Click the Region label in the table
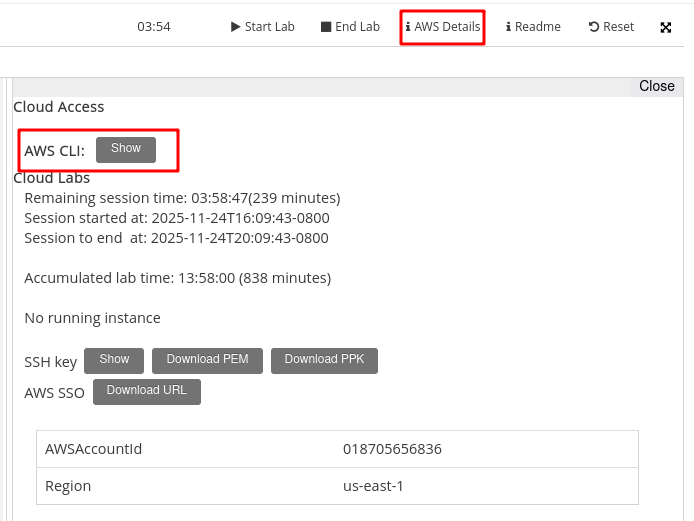Image resolution: width=694 pixels, height=521 pixels. click(x=68, y=486)
